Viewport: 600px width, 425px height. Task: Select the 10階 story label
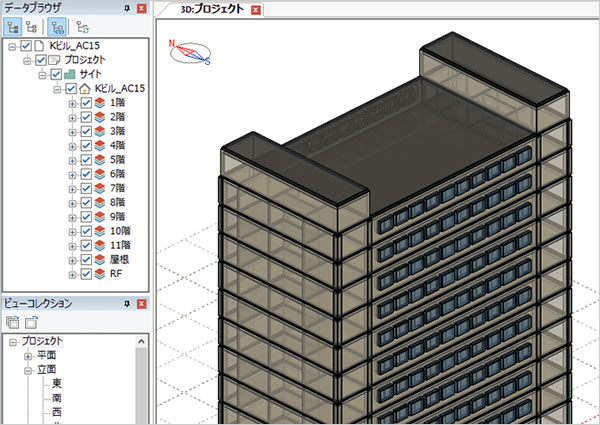tap(121, 231)
